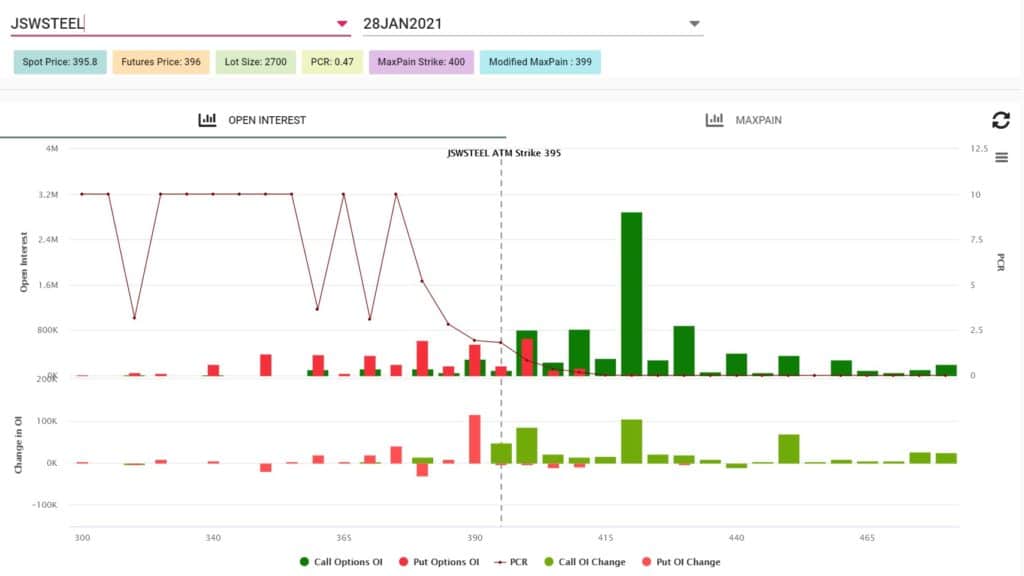Click the Change in OI y-axis title

click(x=18, y=445)
